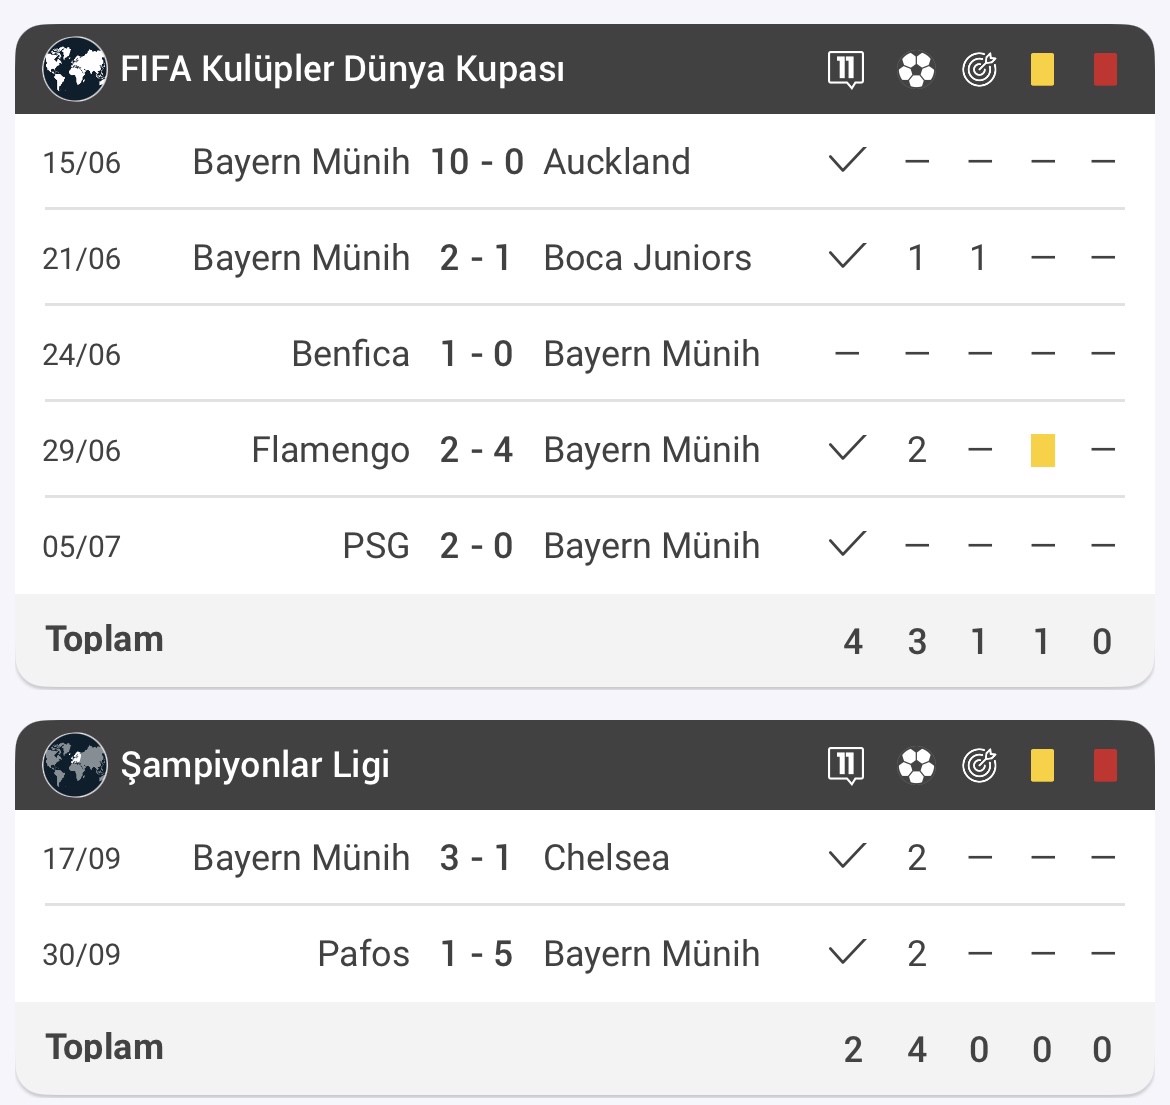Click the goals ball icon in the Şampiyonlar Ligi header
1170x1105 pixels.
click(916, 765)
